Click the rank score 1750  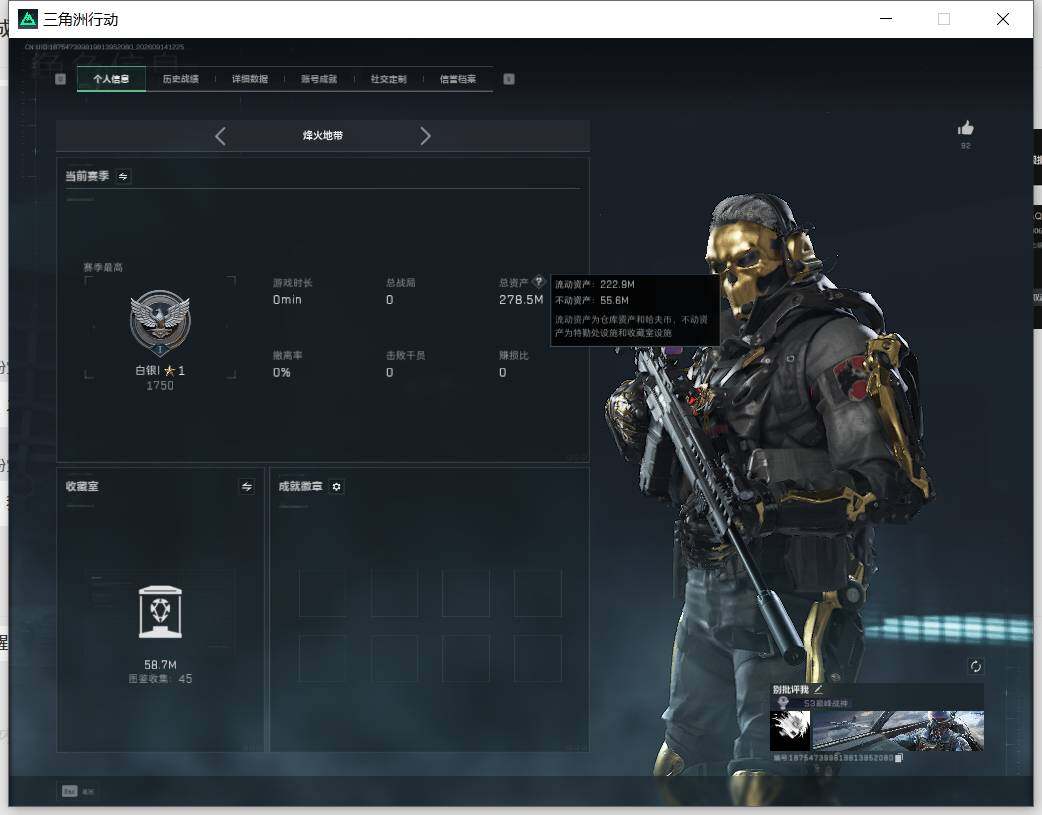click(x=160, y=386)
